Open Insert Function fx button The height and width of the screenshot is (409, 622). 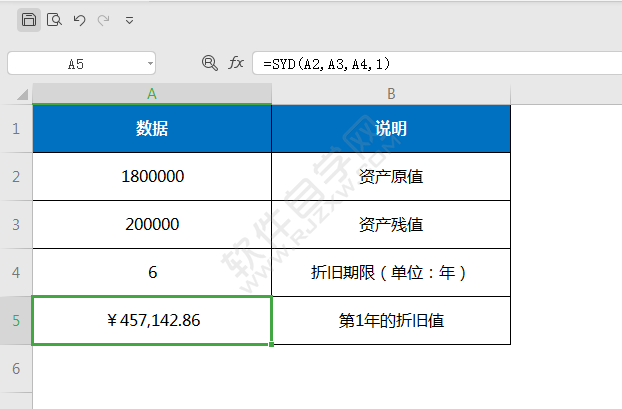(x=236, y=63)
